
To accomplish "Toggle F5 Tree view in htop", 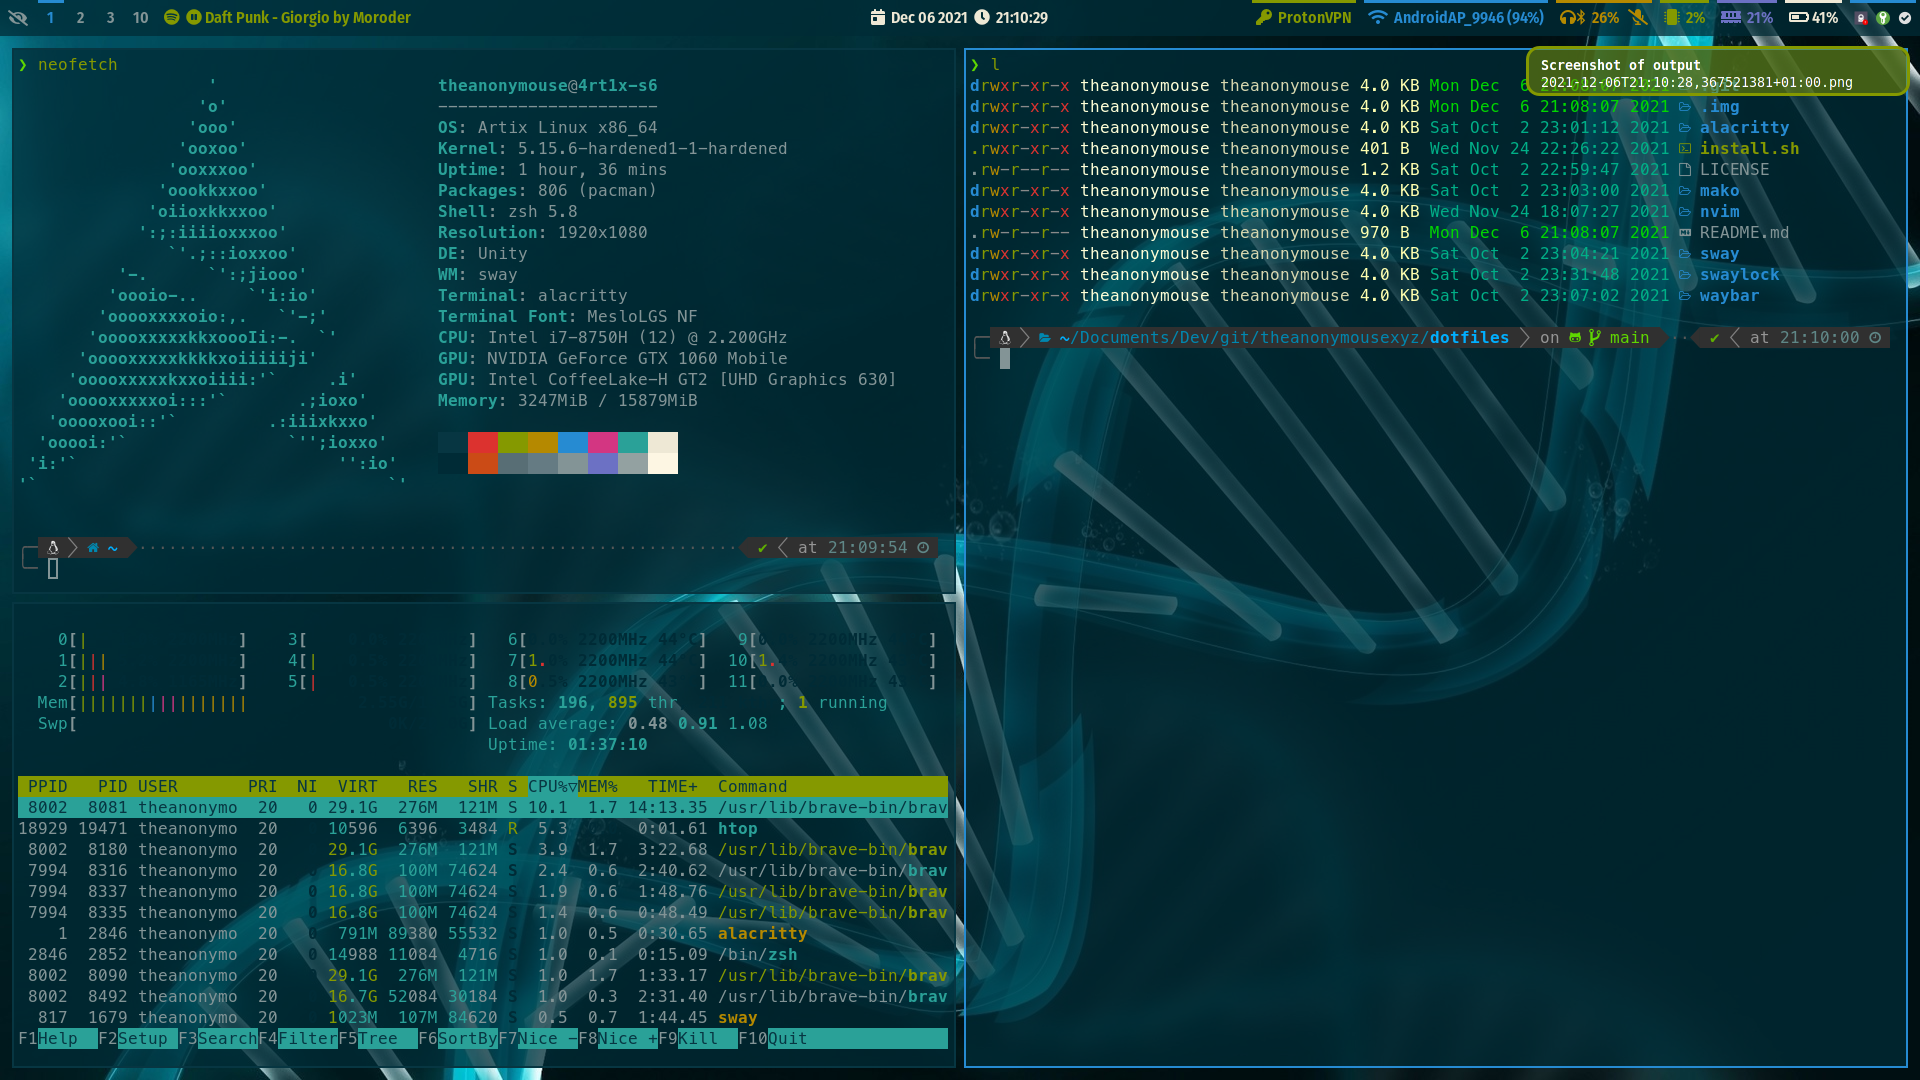I will [378, 1038].
